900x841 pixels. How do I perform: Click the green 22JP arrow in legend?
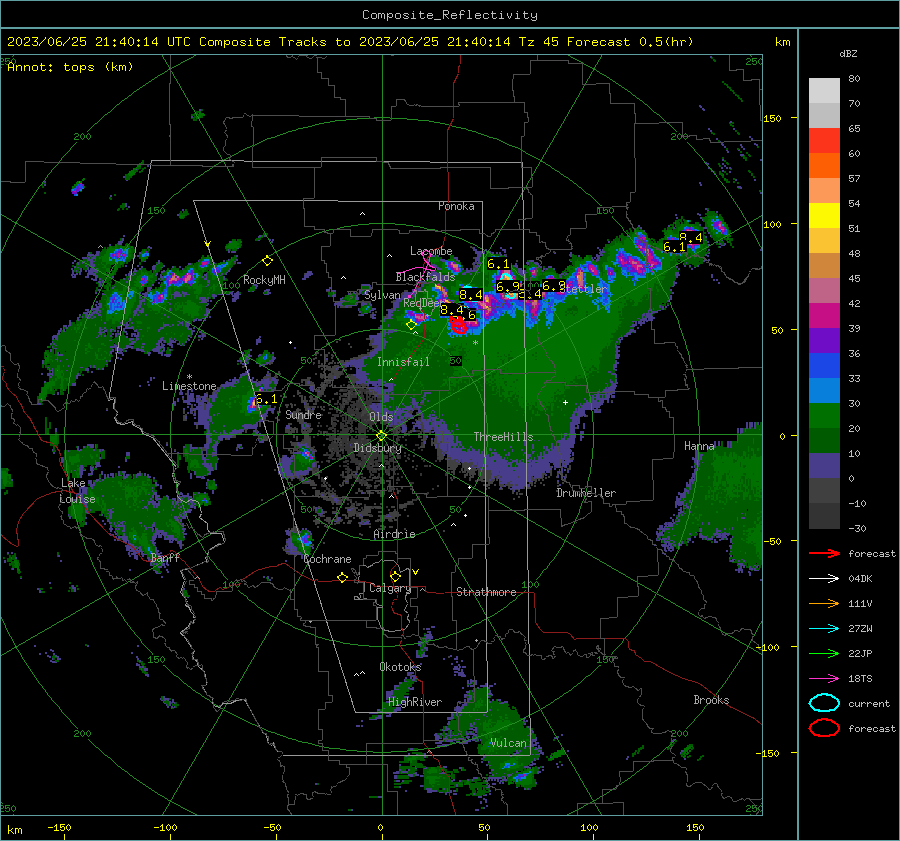[x=824, y=653]
